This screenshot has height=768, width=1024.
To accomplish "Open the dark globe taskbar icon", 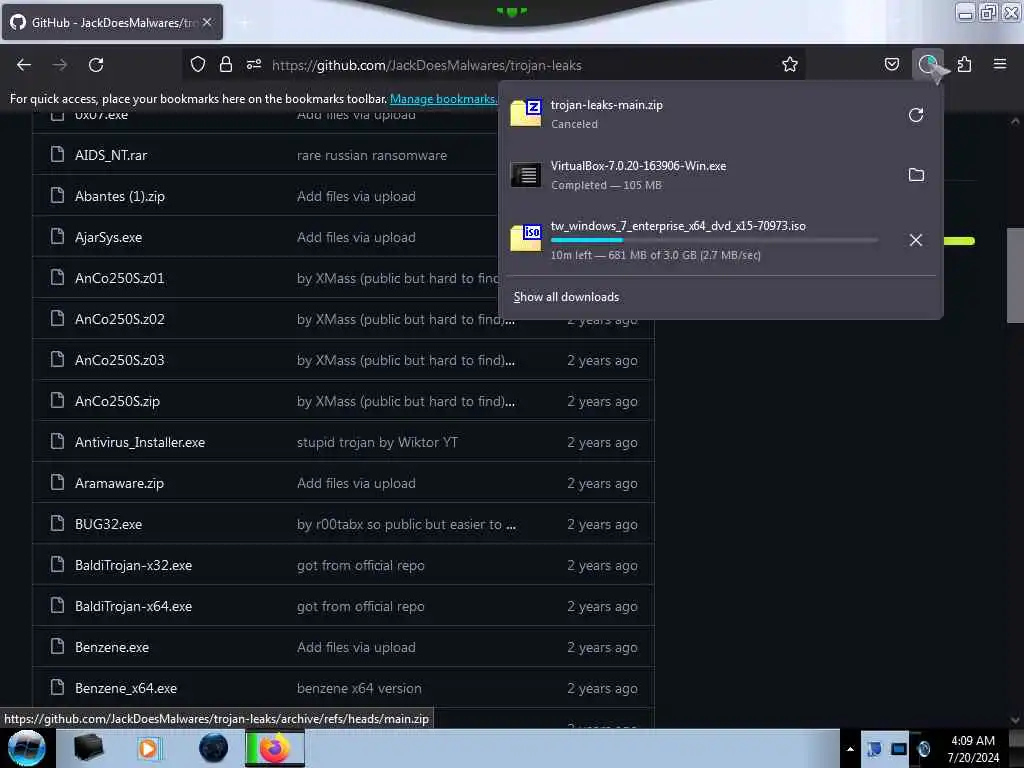I will 213,748.
